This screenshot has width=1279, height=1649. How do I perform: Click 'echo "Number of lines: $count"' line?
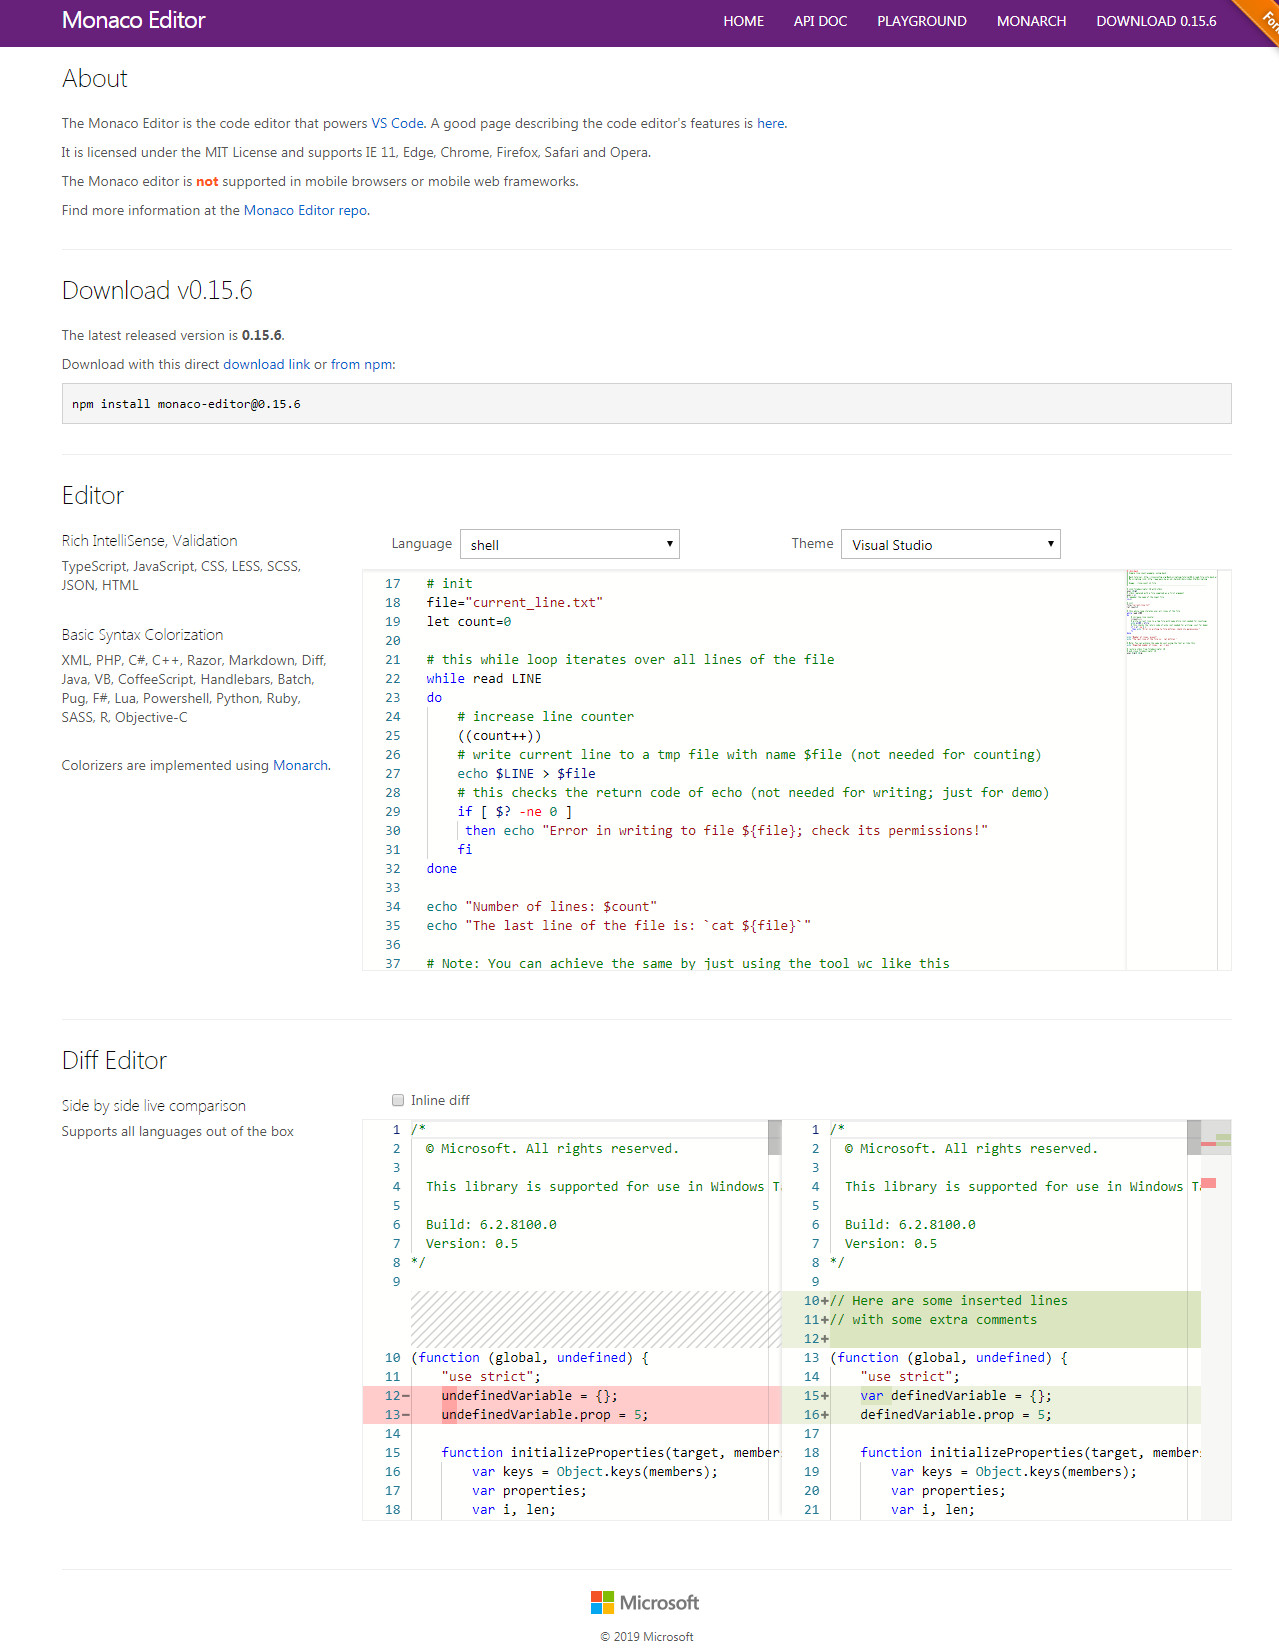(x=541, y=906)
